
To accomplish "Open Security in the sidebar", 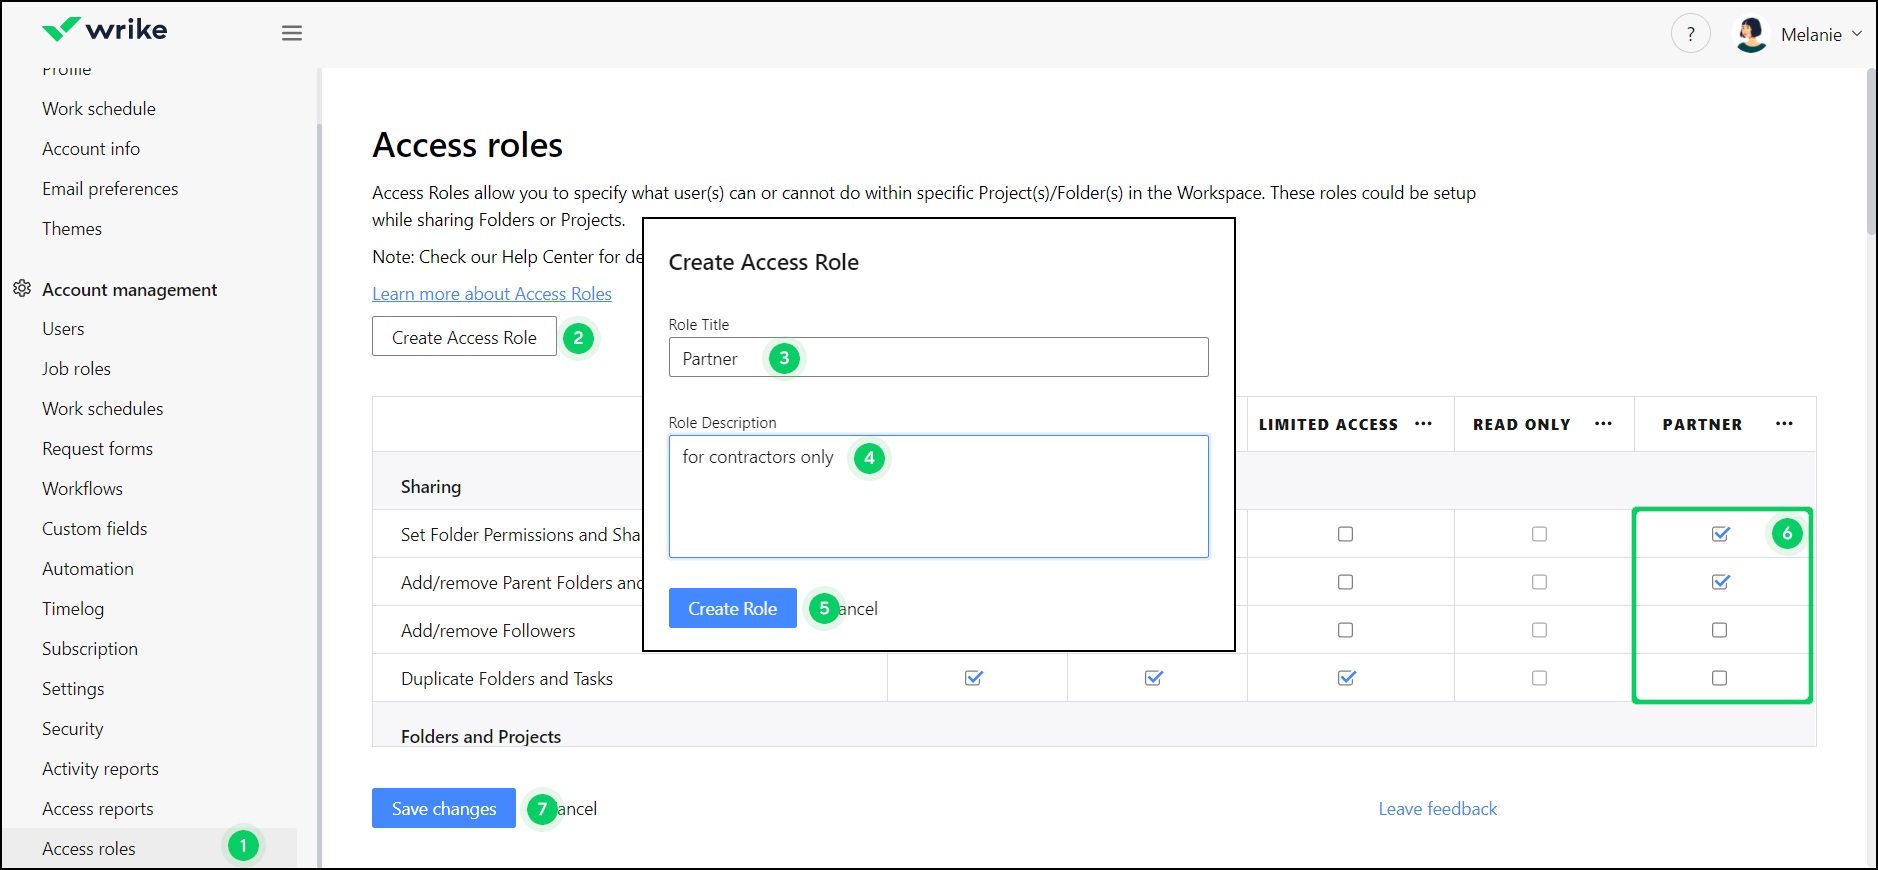I will tap(73, 729).
